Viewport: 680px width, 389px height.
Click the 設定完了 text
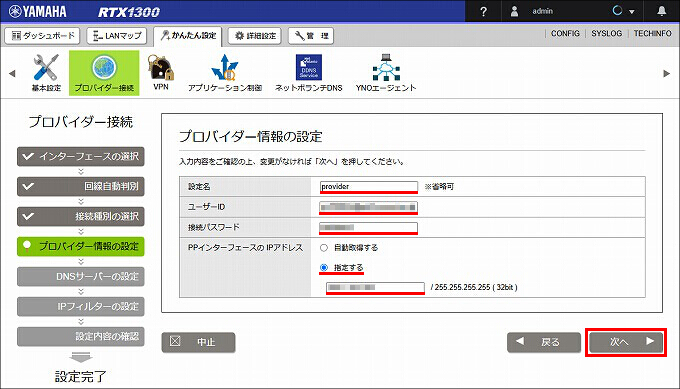point(81,376)
